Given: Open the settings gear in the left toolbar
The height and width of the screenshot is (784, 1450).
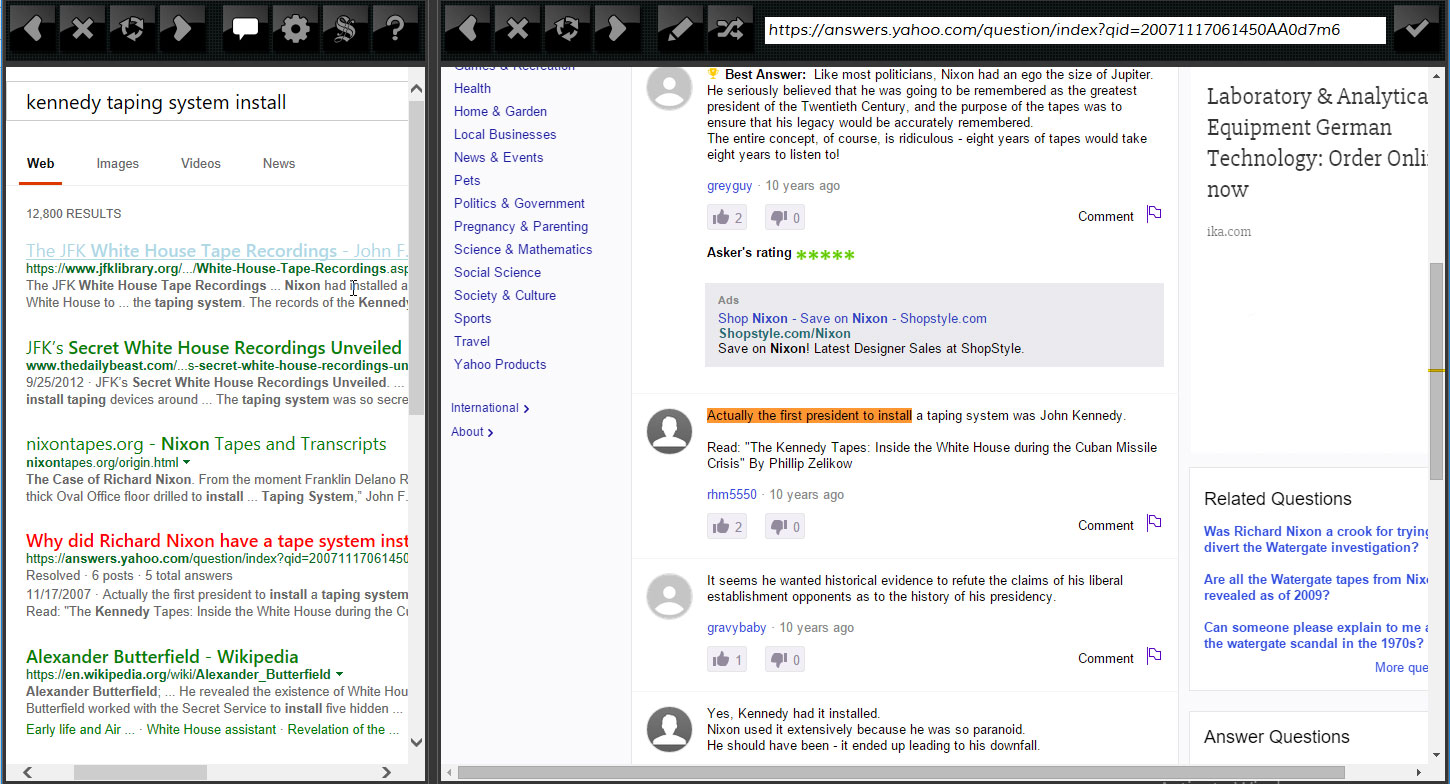Looking at the screenshot, I should click(x=295, y=29).
